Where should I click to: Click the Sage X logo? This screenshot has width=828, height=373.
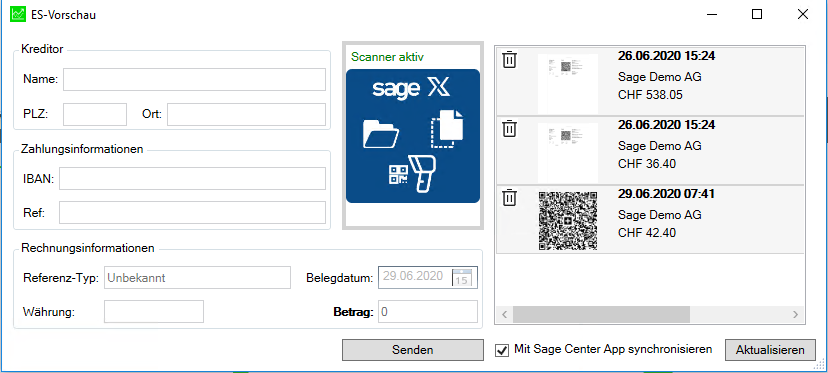411,89
